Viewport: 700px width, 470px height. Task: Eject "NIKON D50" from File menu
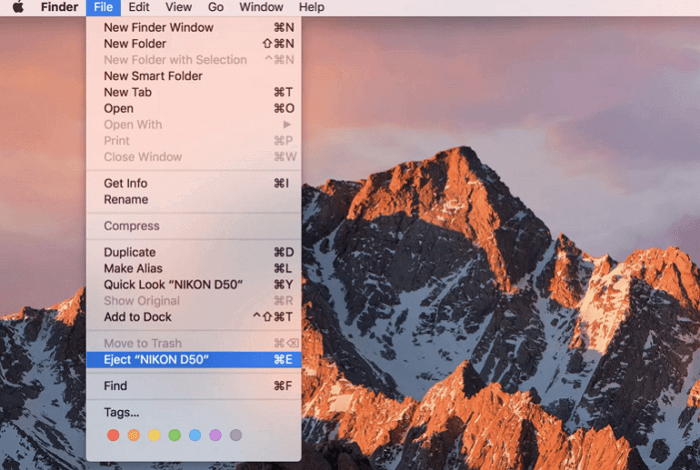point(194,360)
